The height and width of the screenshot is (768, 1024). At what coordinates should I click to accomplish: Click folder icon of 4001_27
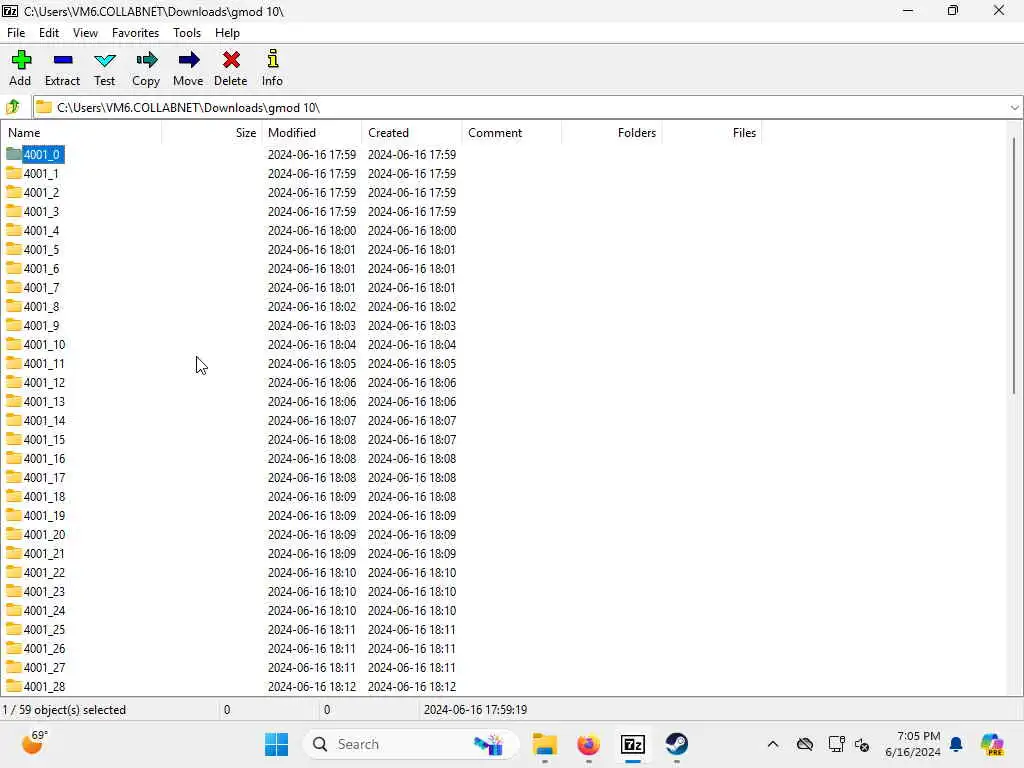(14, 667)
